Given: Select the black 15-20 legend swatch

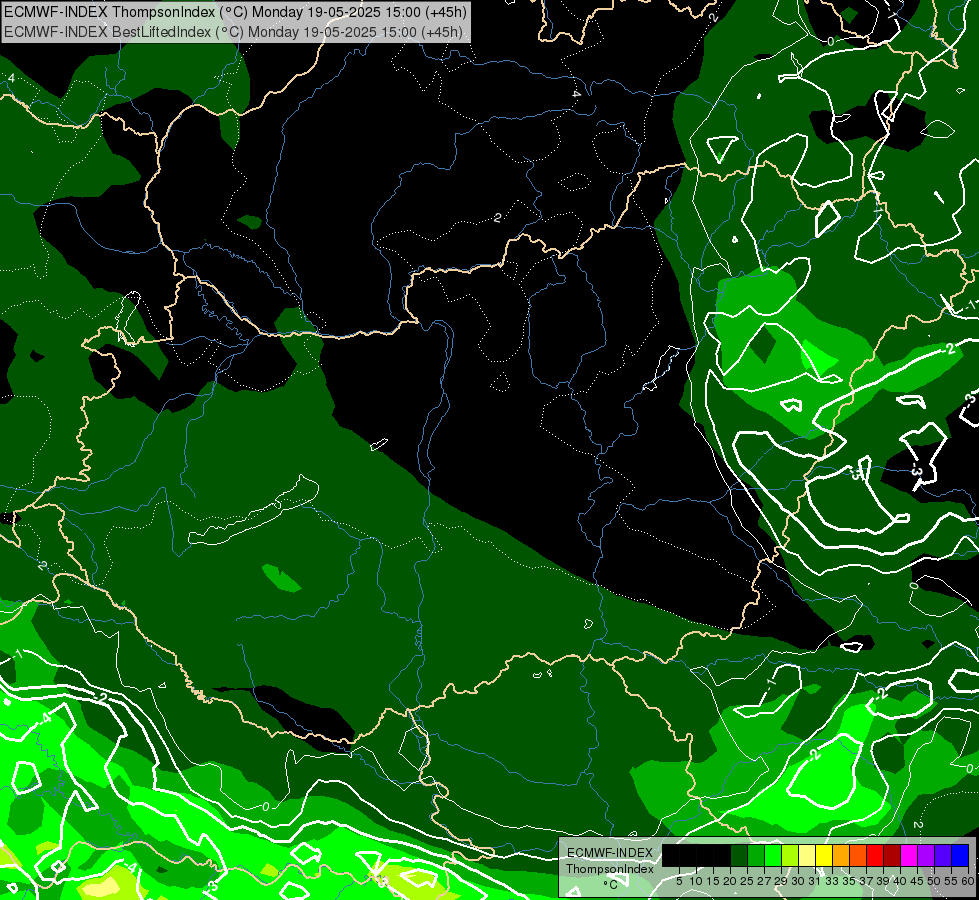Looking at the screenshot, I should [722, 855].
